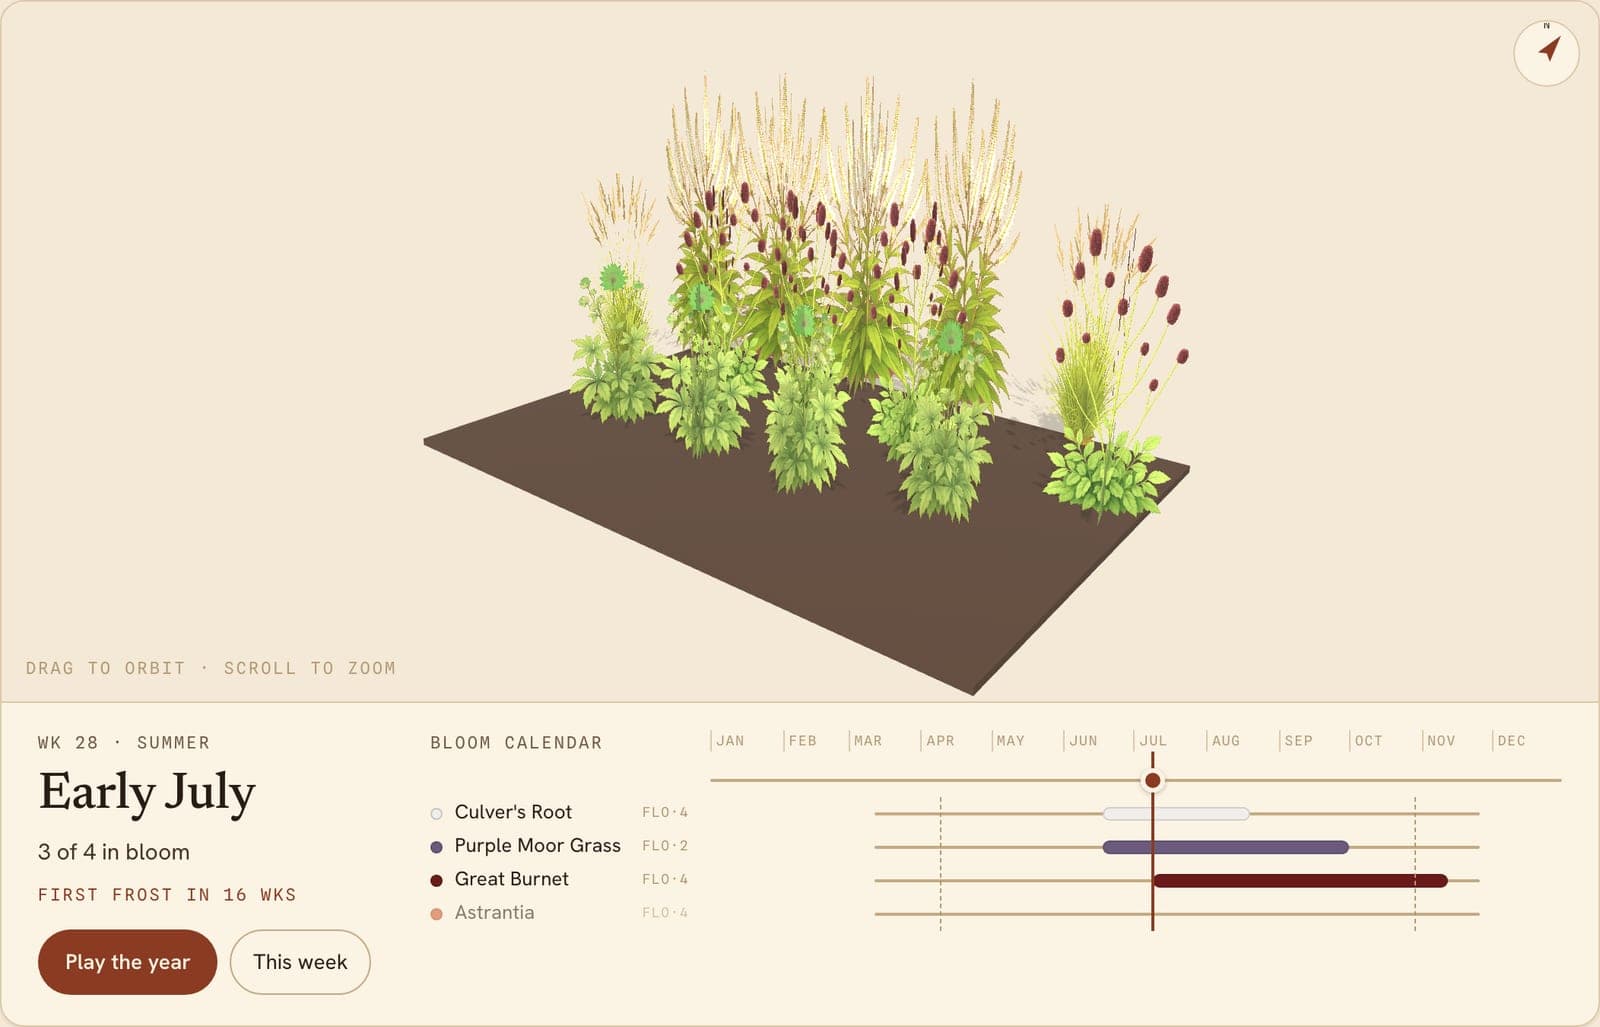Click the compass reset-view icon
The width and height of the screenshot is (1600, 1027).
[x=1546, y=52]
